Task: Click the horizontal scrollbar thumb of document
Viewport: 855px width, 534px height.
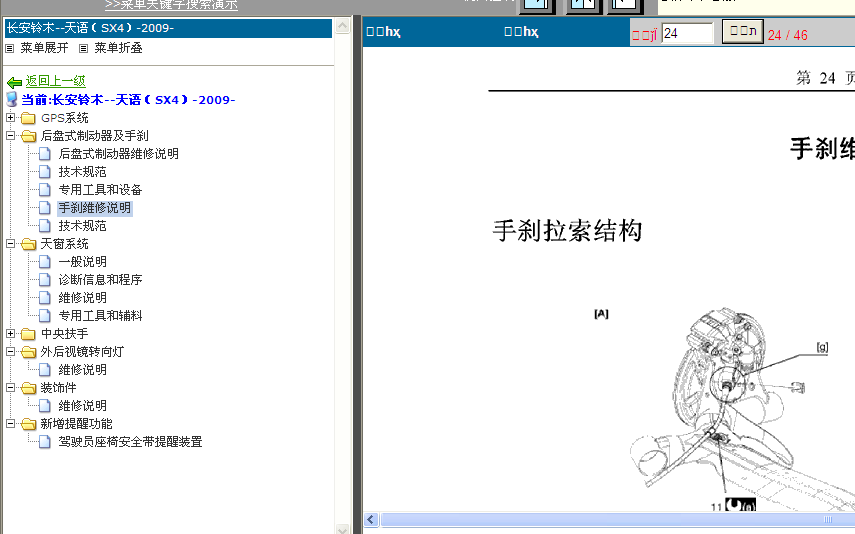Action: 618,519
